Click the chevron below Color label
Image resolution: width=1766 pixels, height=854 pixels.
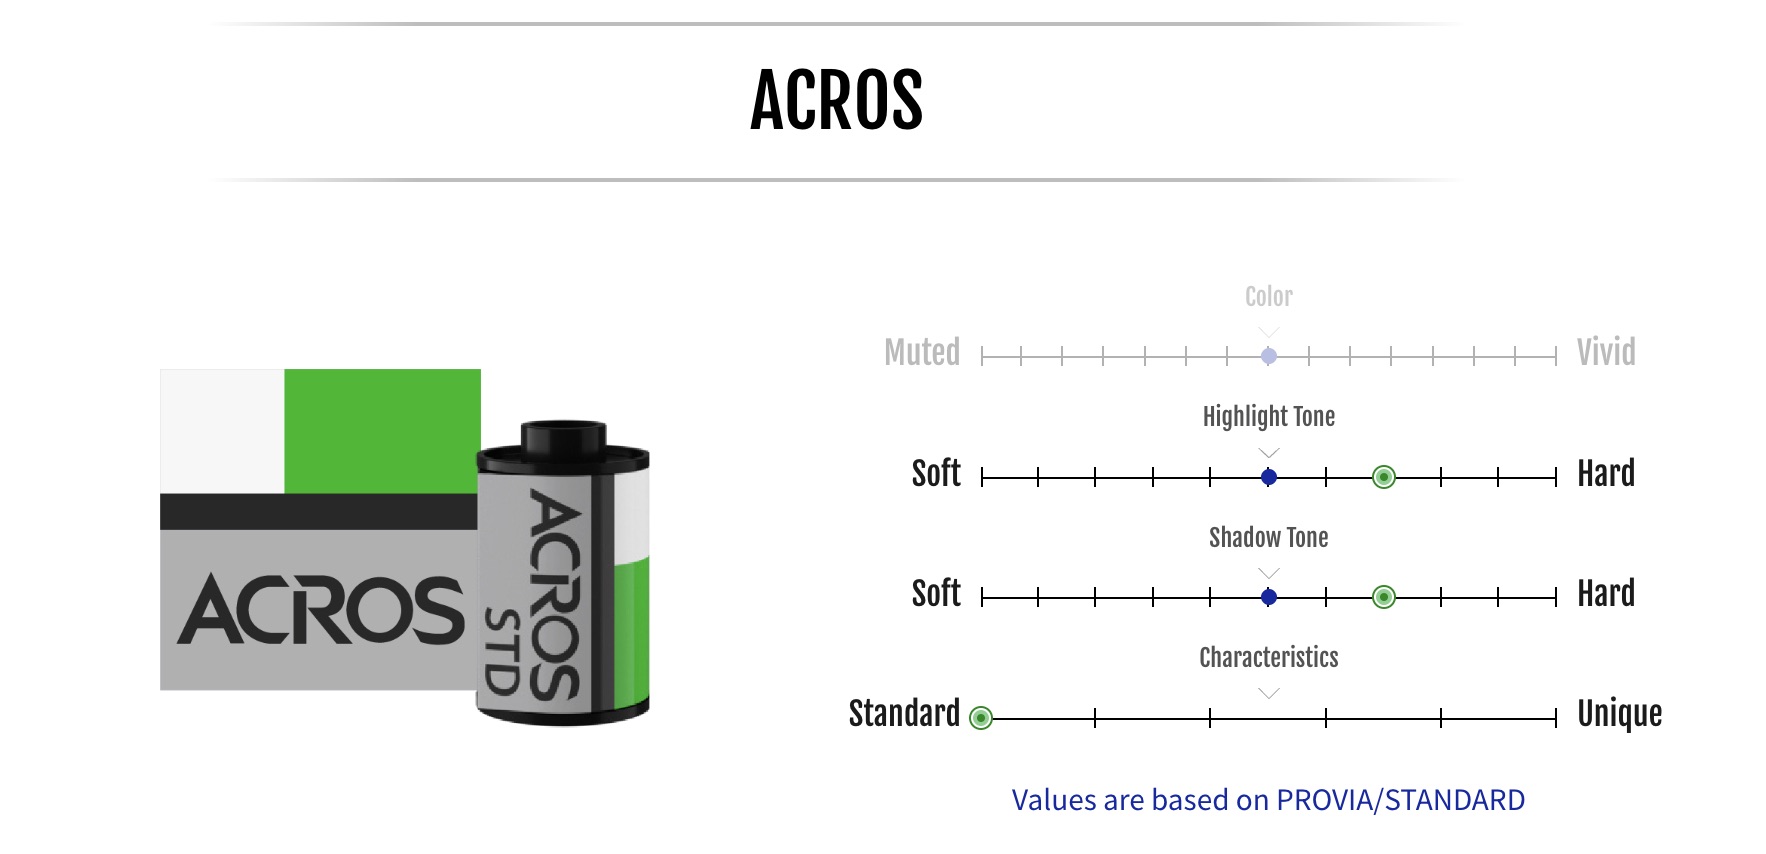tap(1269, 332)
